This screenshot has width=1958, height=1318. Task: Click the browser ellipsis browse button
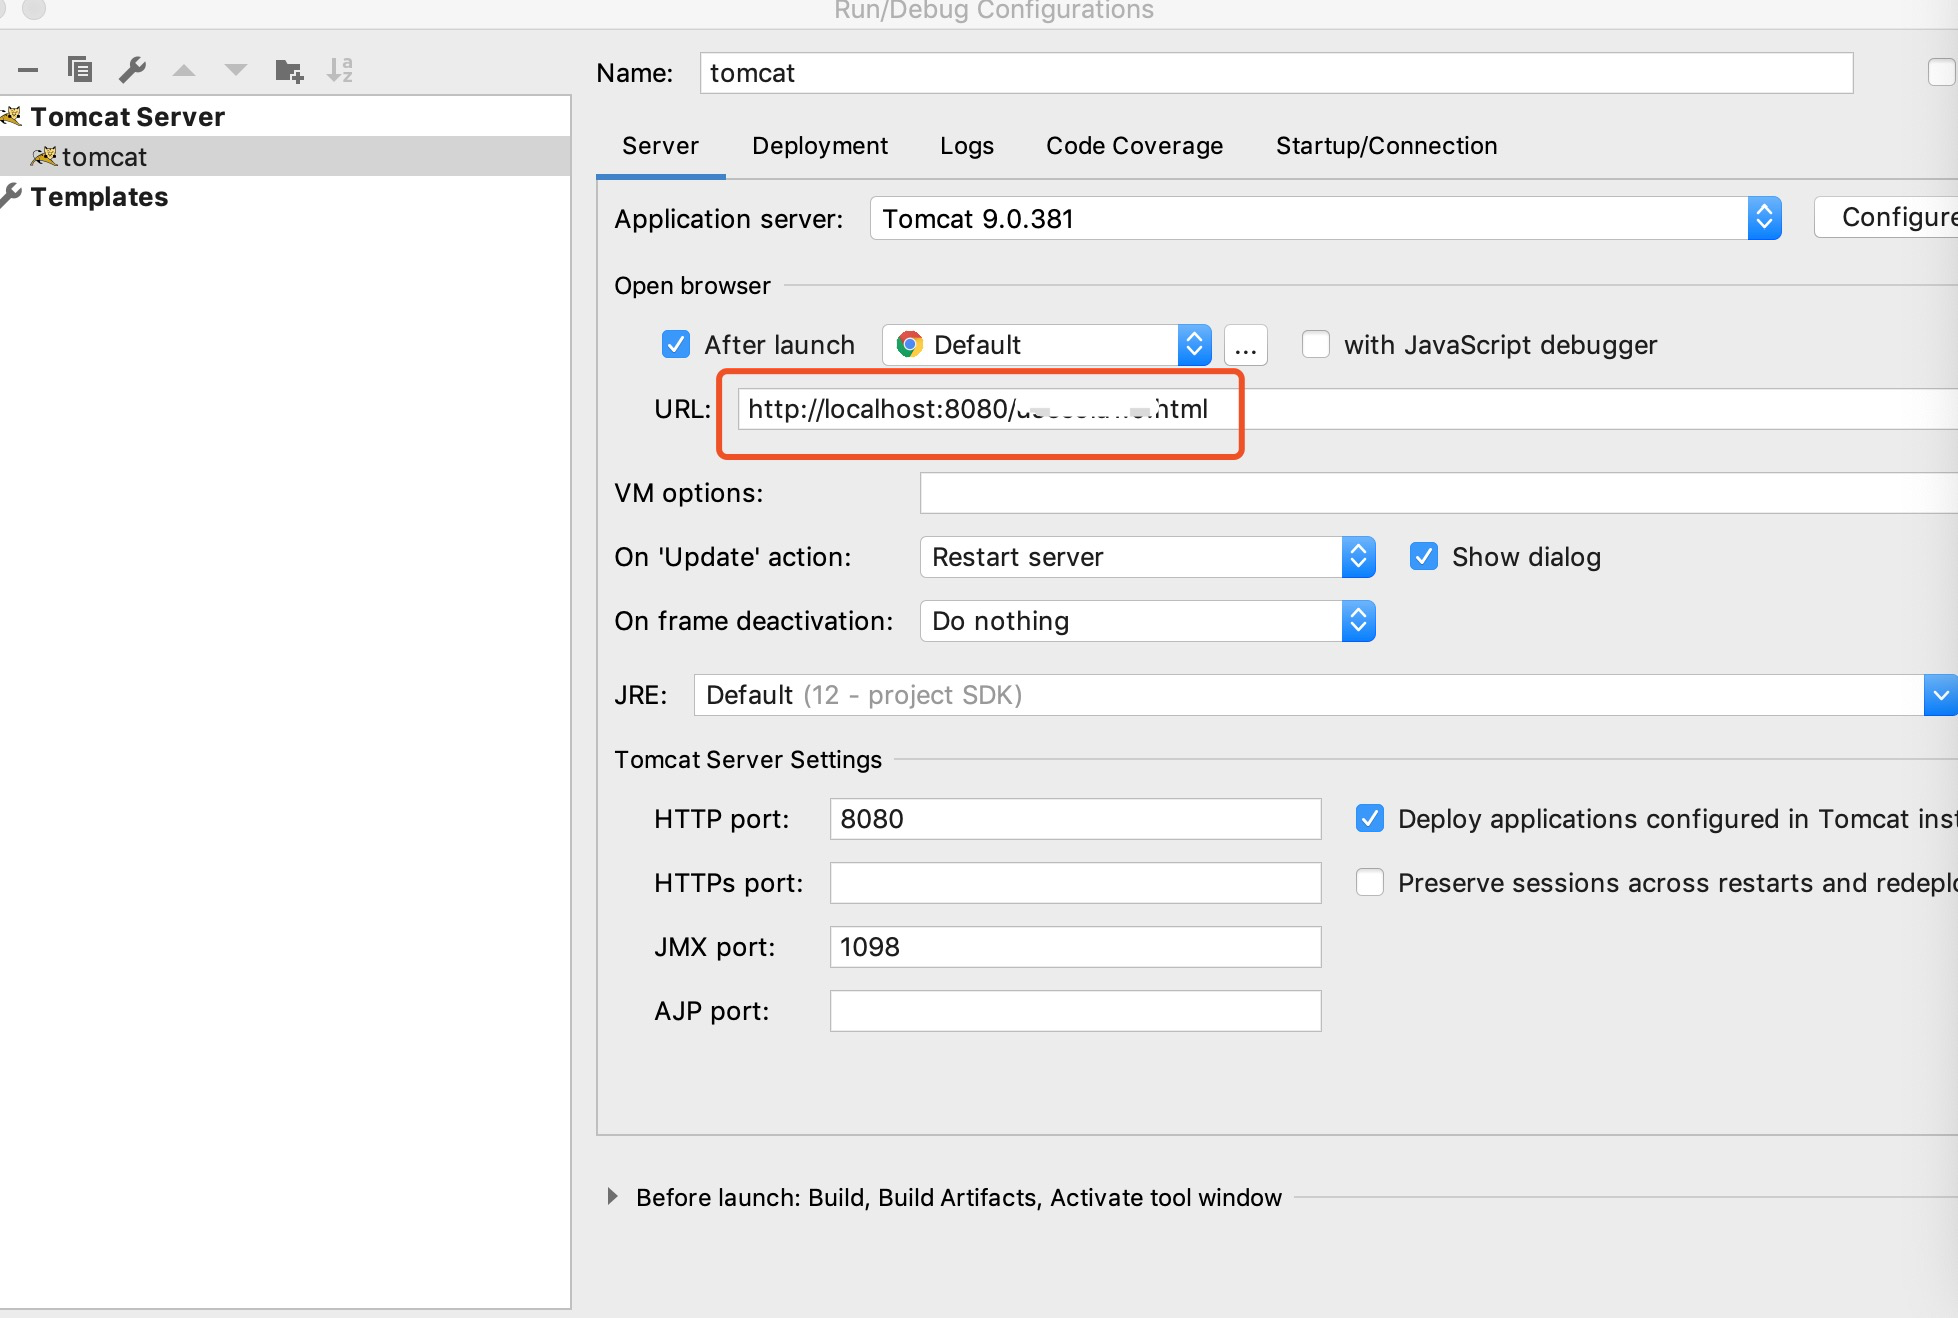tap(1245, 346)
